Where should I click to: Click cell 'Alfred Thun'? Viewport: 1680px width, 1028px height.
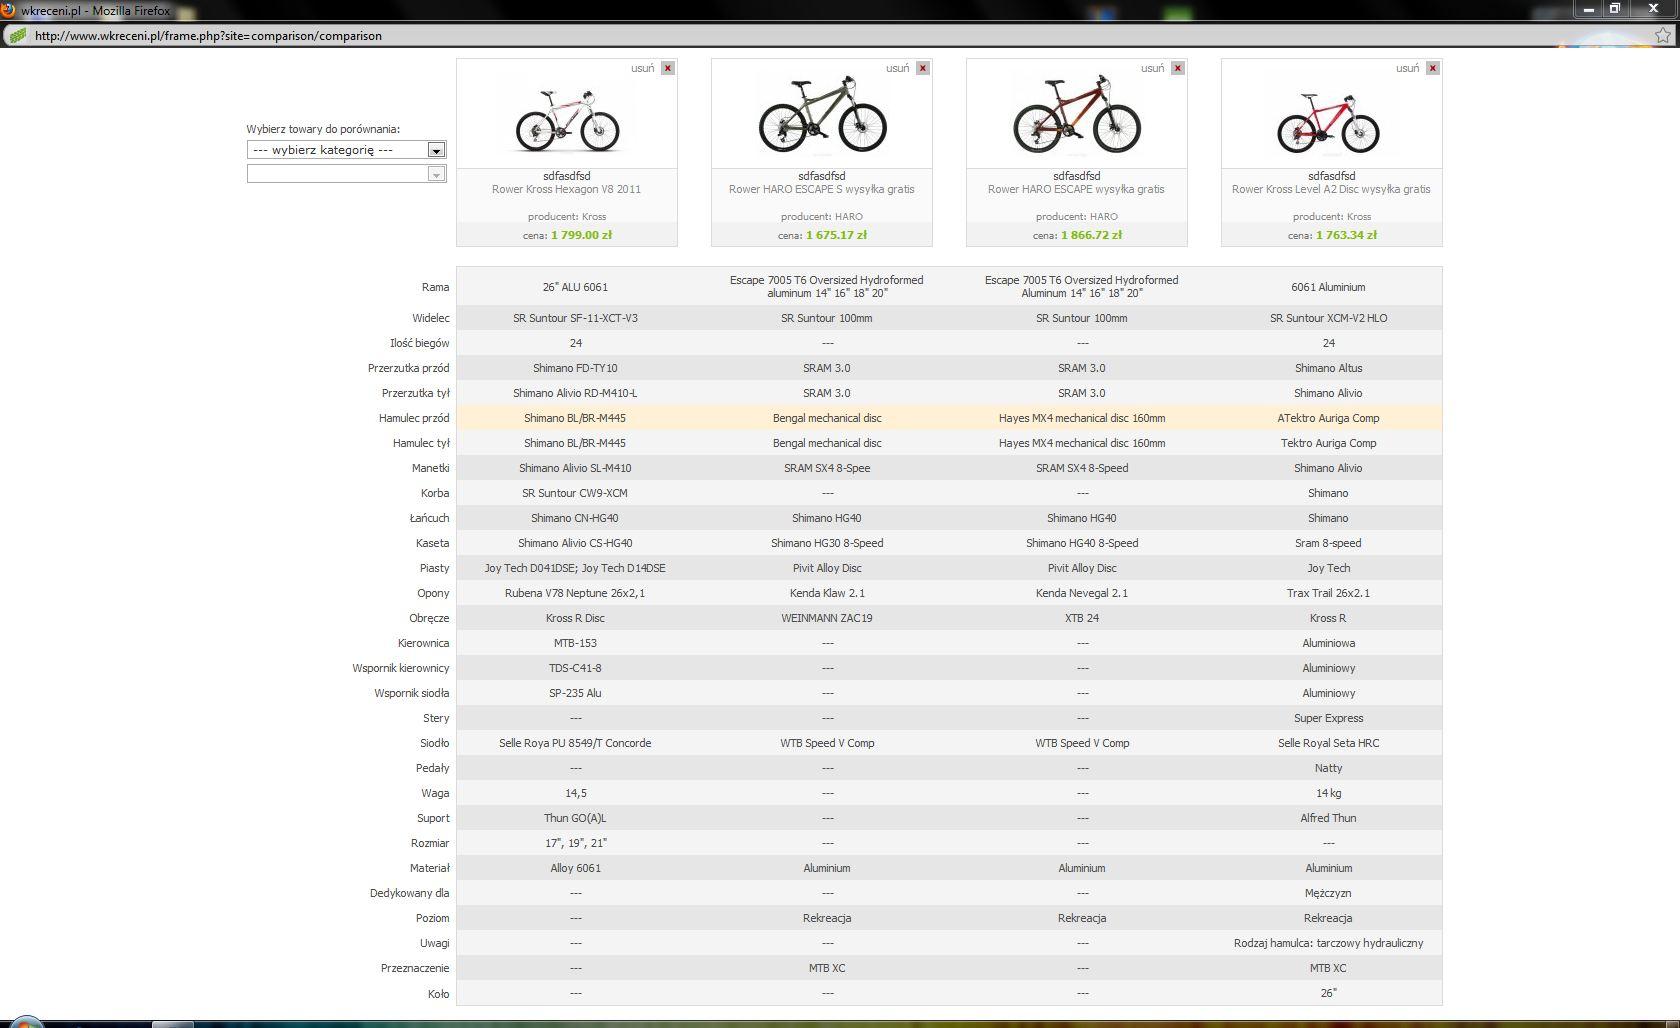[x=1328, y=818]
